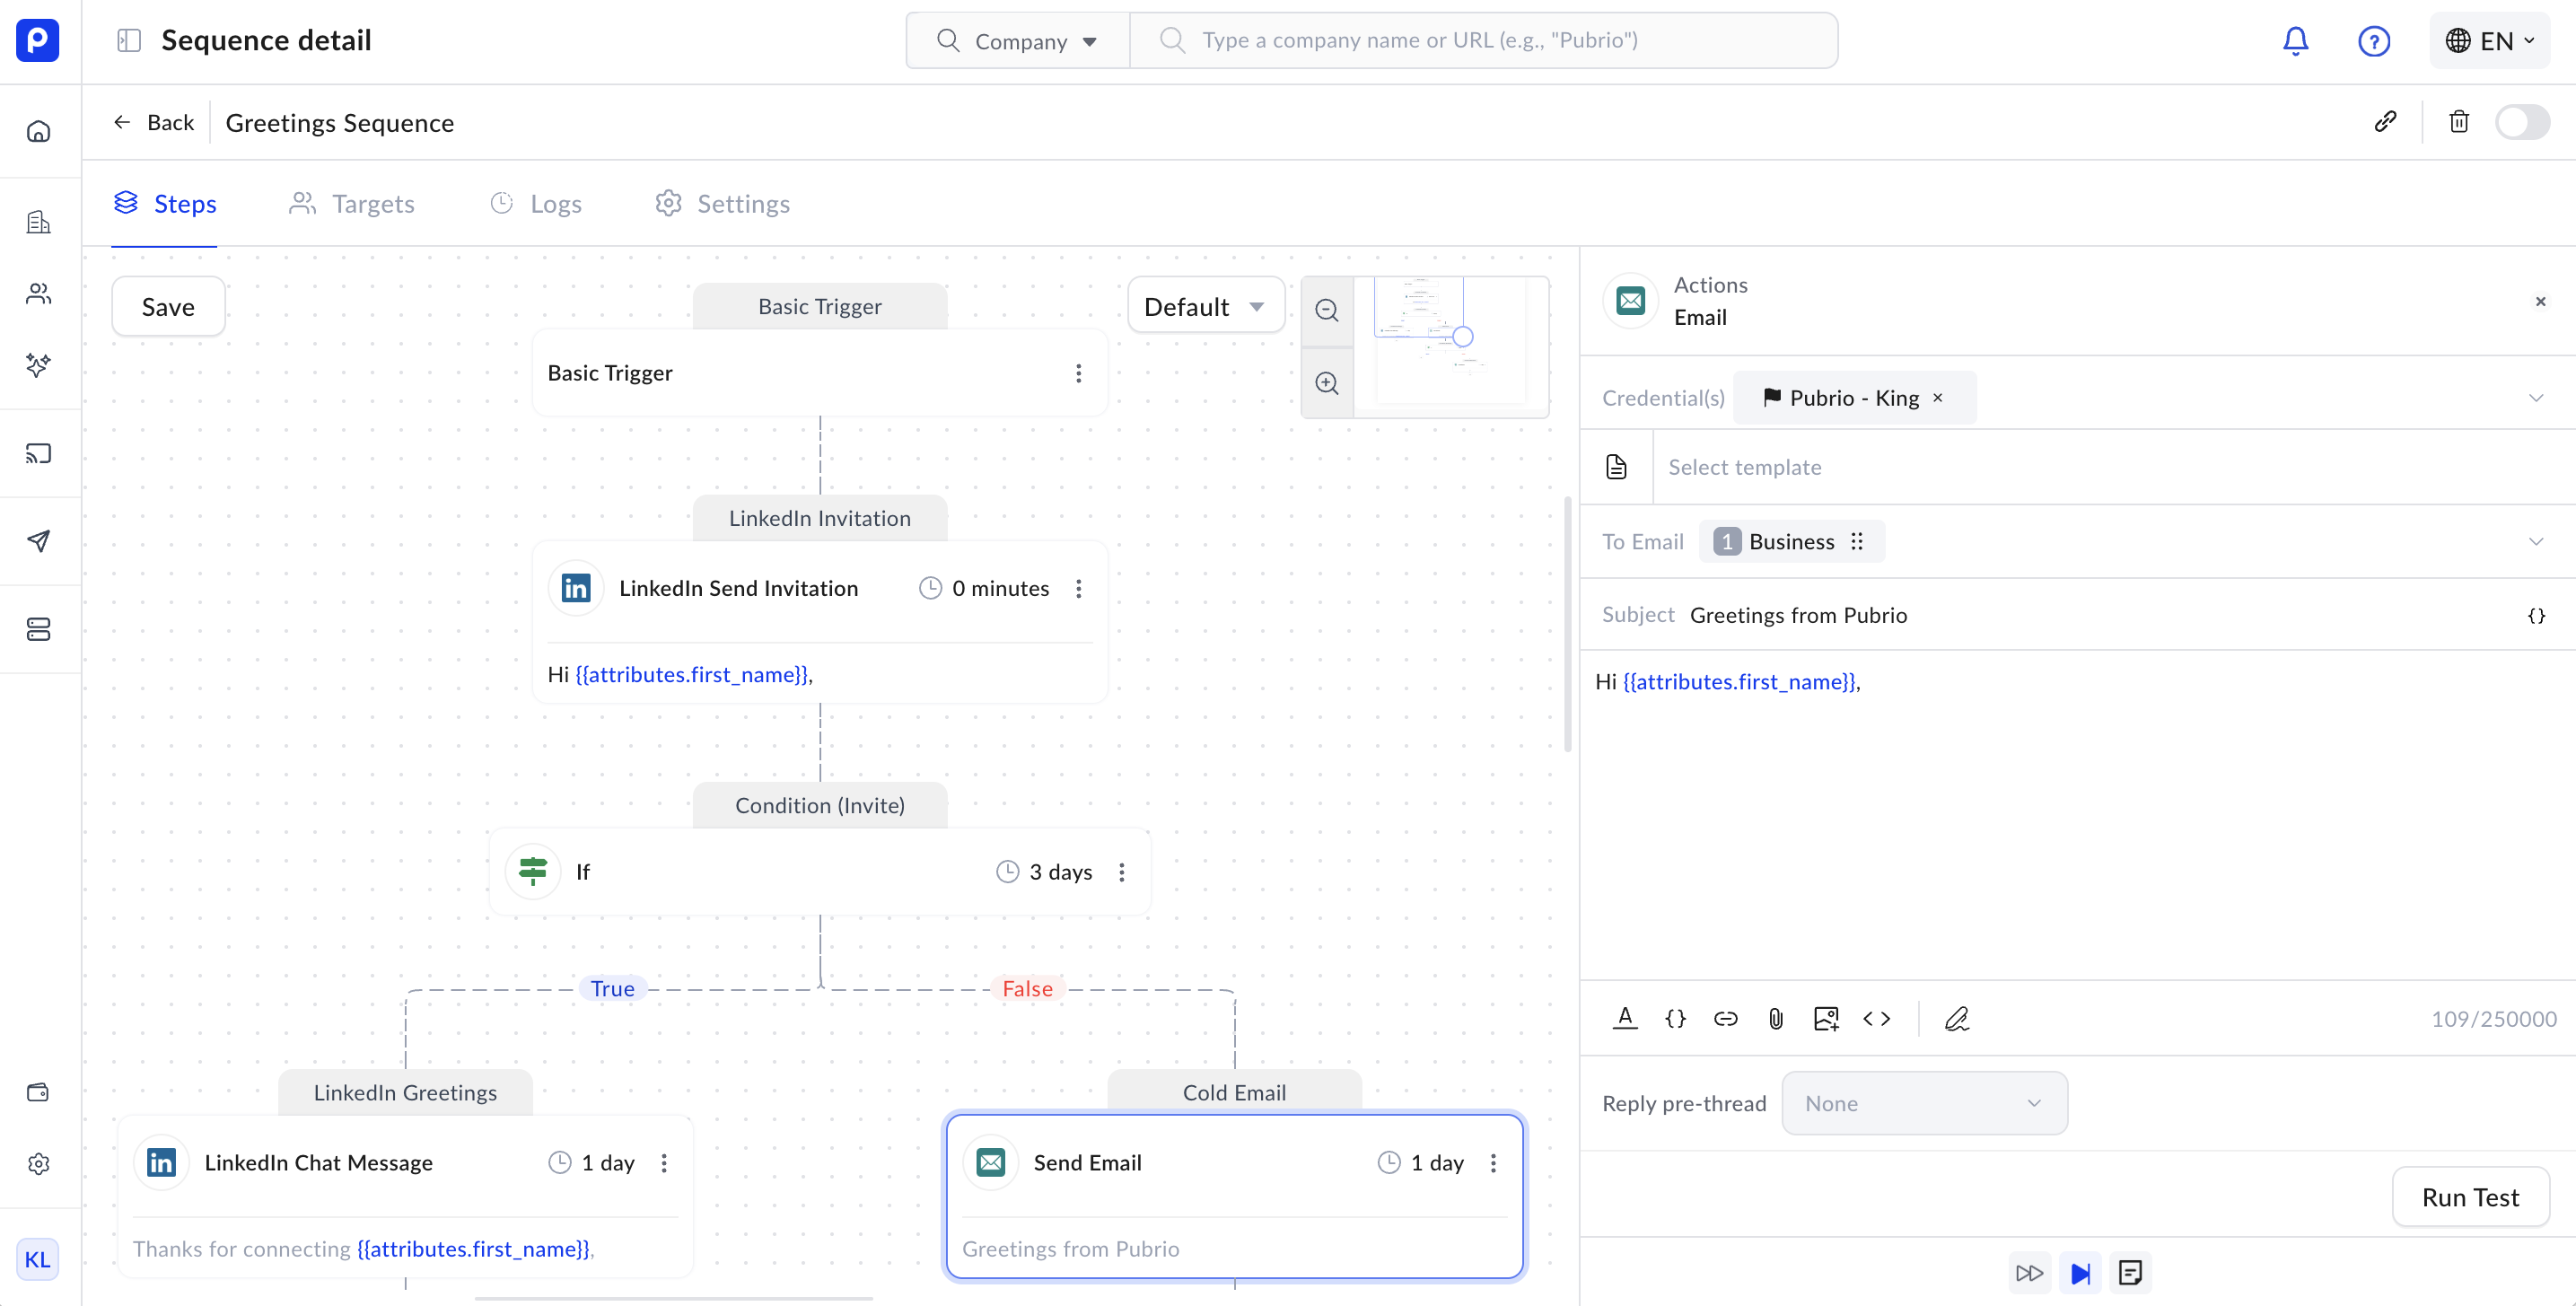The image size is (2576, 1306).
Task: Open the Home icon in the sidebar
Action: pos(38,130)
